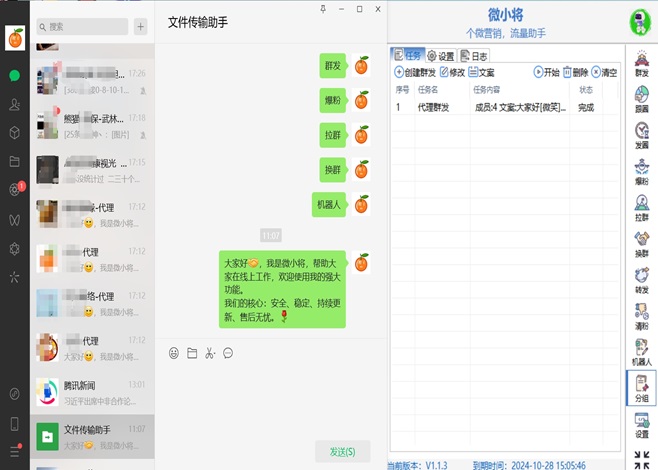Screen dimensions: 658x470
Task: Open 机器人 tool in right toolbar
Action: pos(642,352)
